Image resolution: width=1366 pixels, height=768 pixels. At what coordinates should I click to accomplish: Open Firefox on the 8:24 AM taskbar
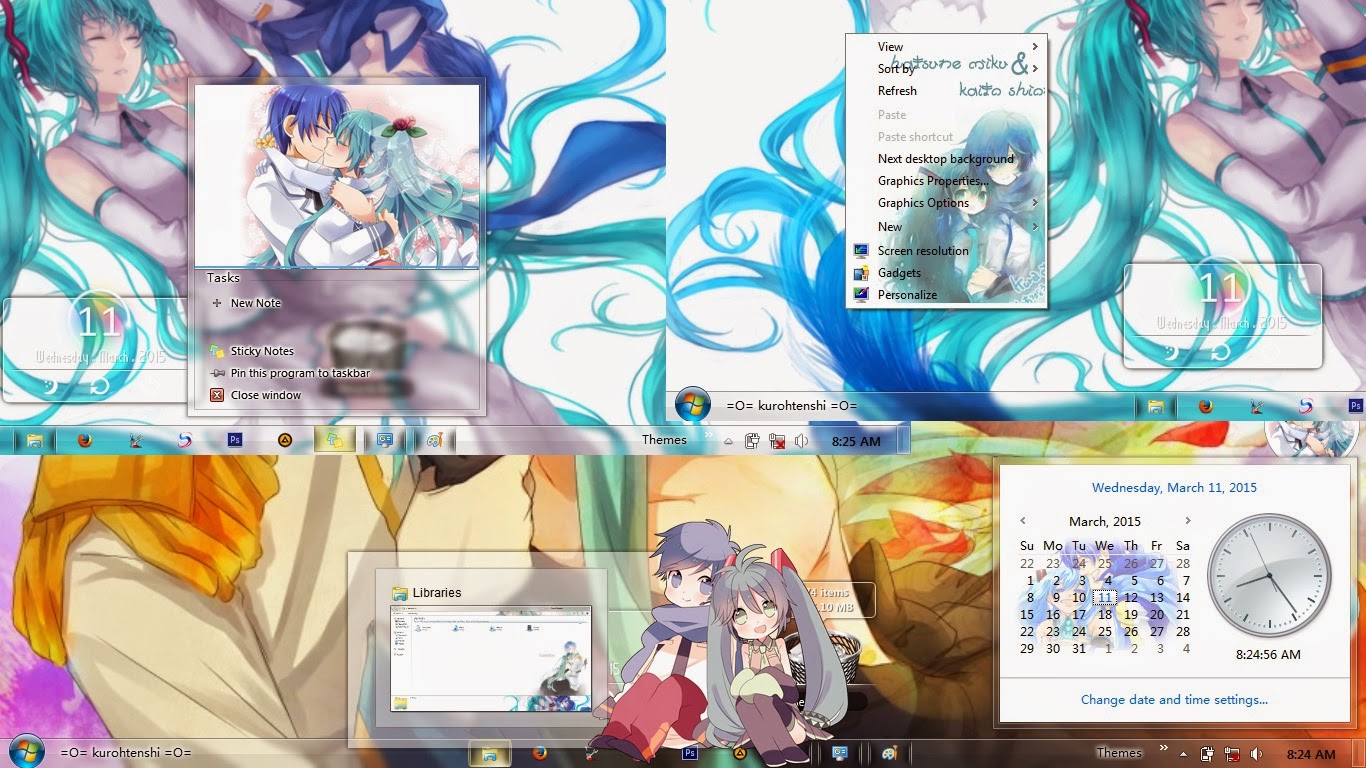[540, 753]
